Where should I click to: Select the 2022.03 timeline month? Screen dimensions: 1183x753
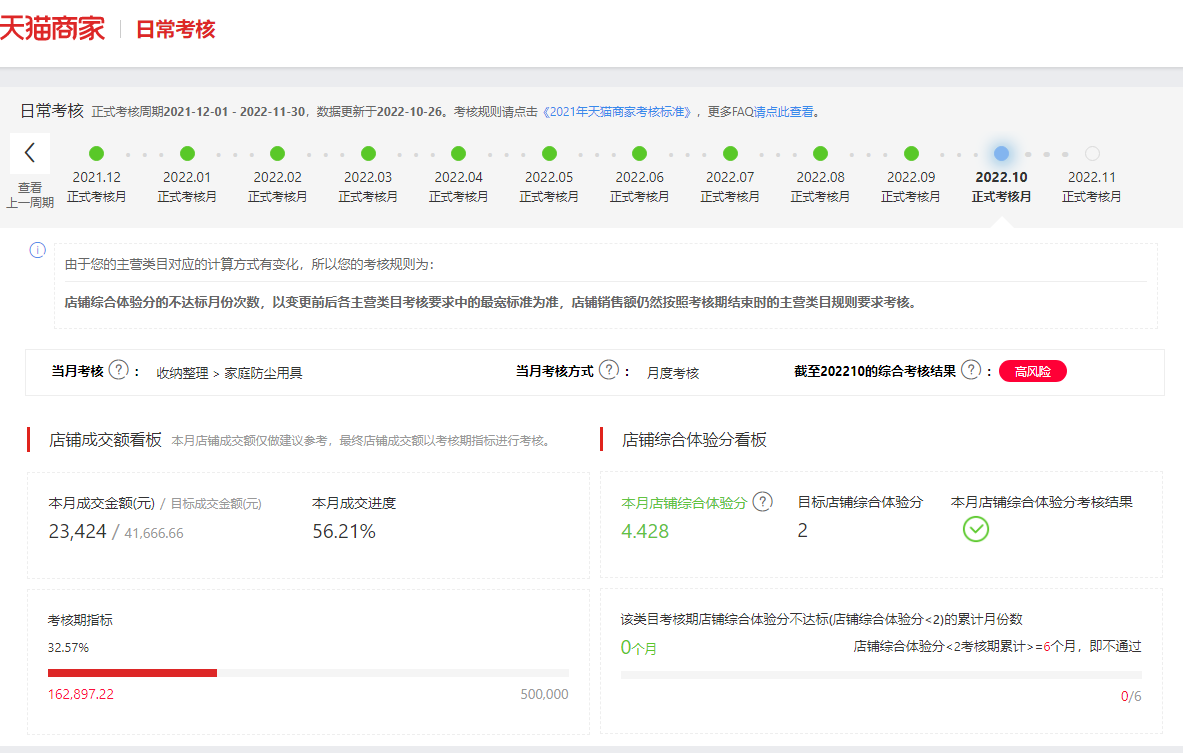click(x=368, y=176)
